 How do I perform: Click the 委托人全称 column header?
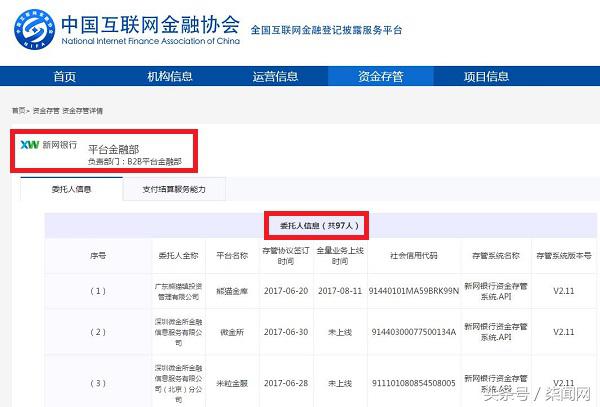point(178,256)
